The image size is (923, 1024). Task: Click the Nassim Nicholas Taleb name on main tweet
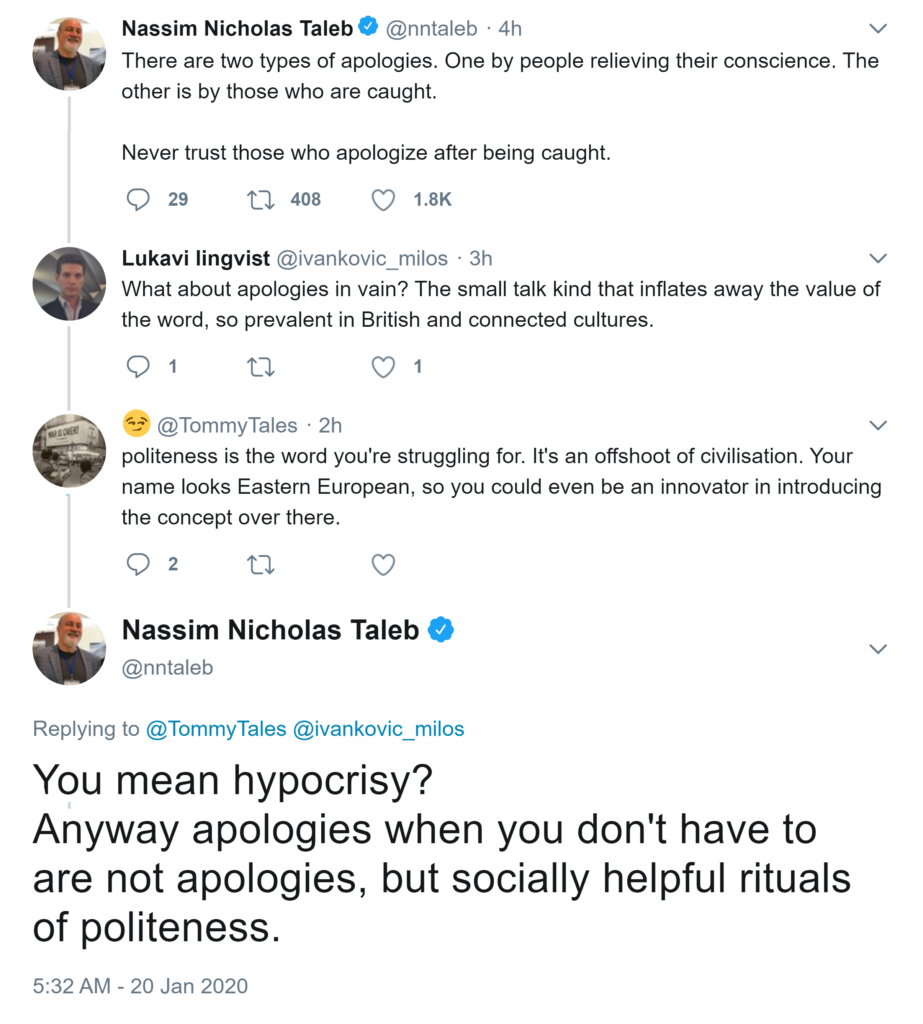click(x=270, y=630)
